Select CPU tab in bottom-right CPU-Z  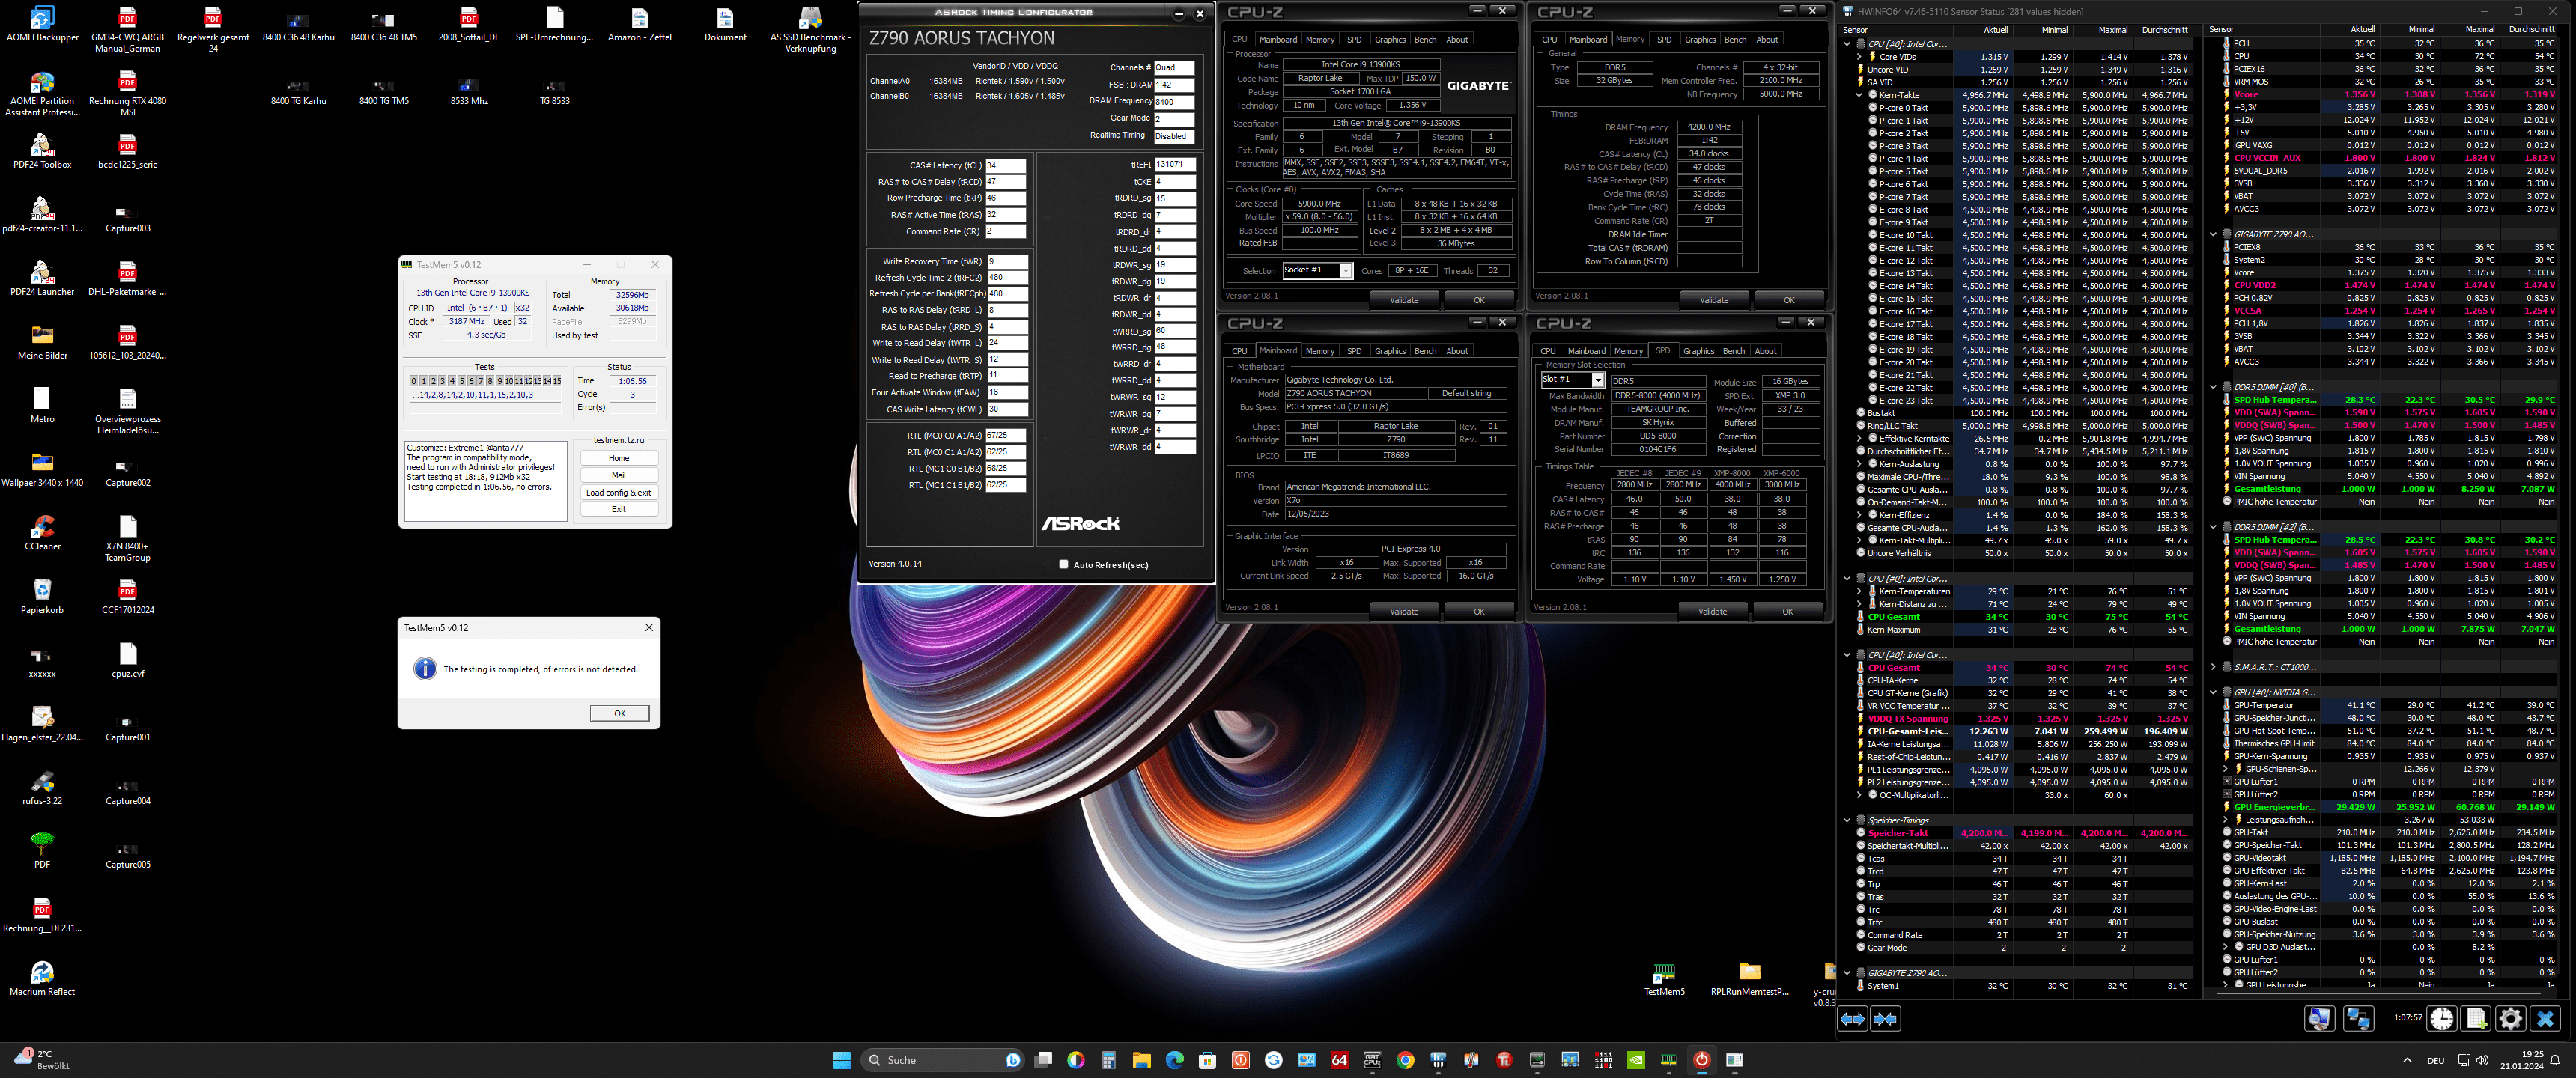(1548, 351)
